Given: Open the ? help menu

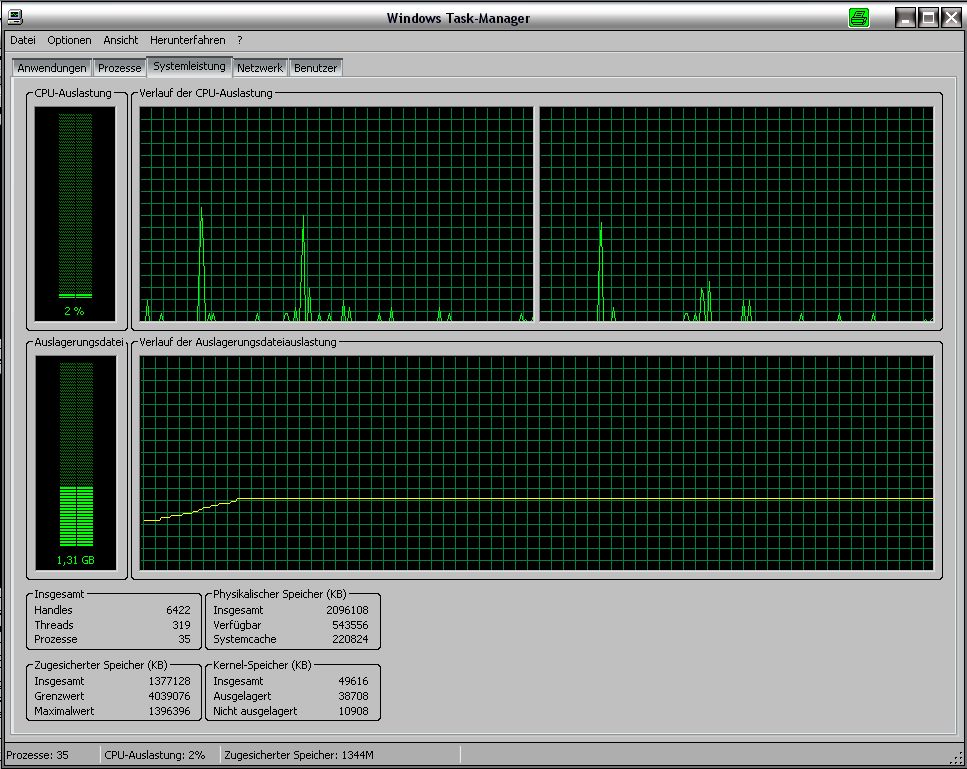Looking at the screenshot, I should 240,40.
